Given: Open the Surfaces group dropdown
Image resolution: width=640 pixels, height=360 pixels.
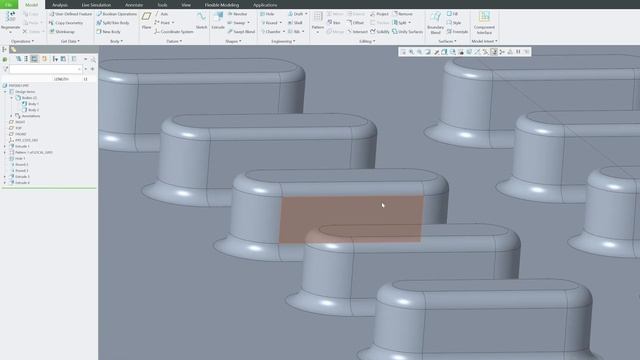Looking at the screenshot, I should point(447,41).
